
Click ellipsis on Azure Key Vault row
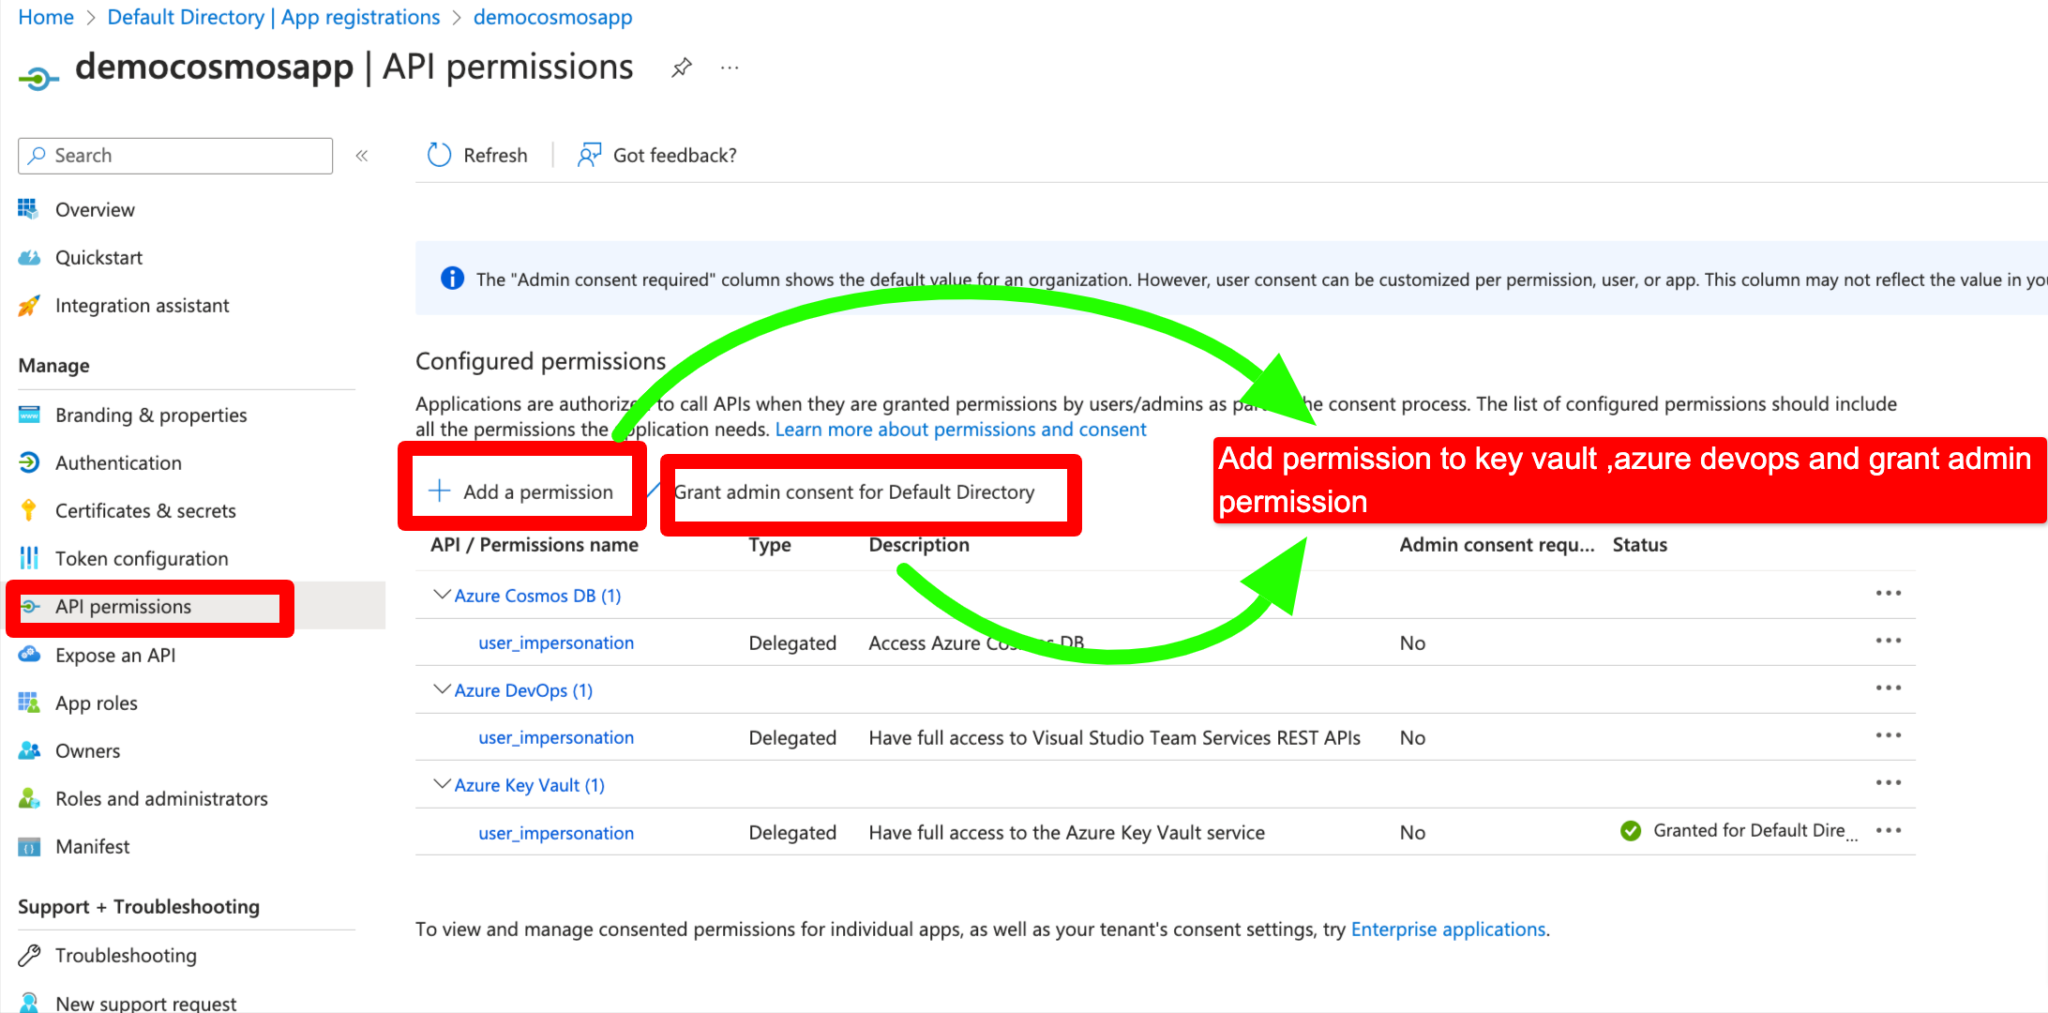pyautogui.click(x=1888, y=782)
